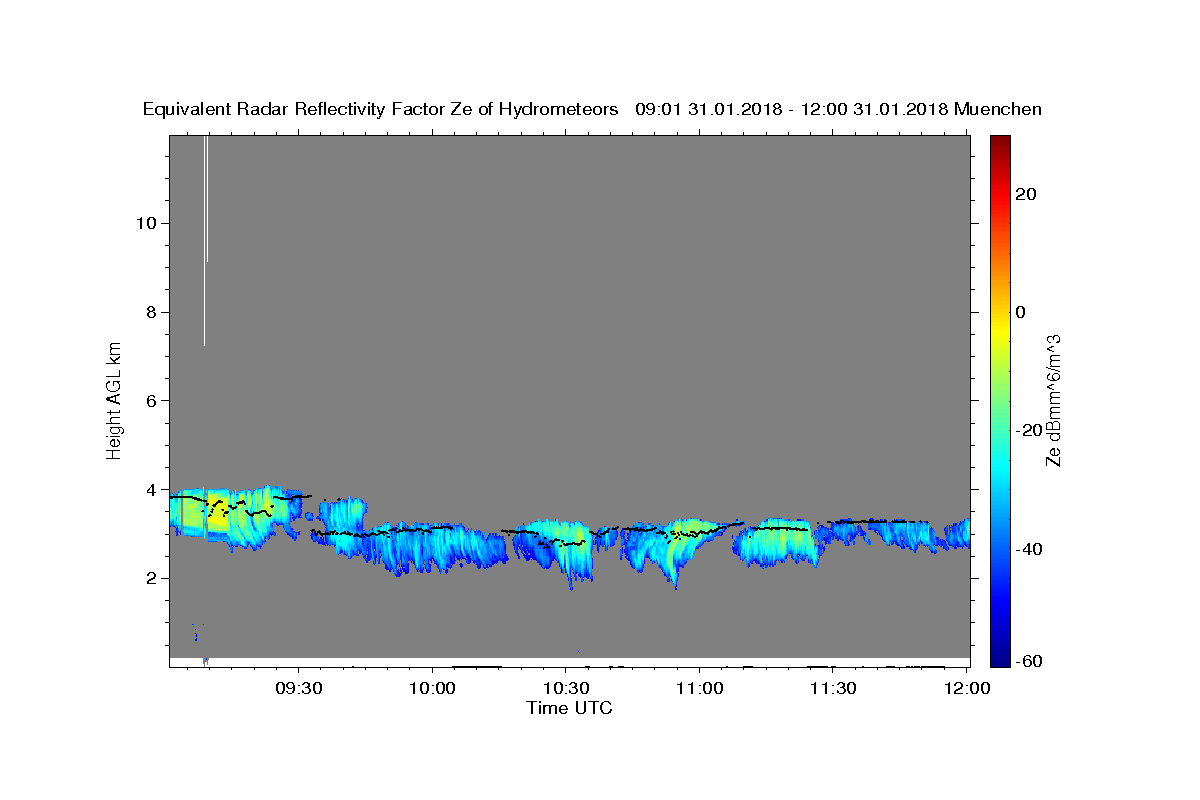Click the cloud fall streak tip near 10:55
Viewport: 1200px width, 800px height.
676,584
